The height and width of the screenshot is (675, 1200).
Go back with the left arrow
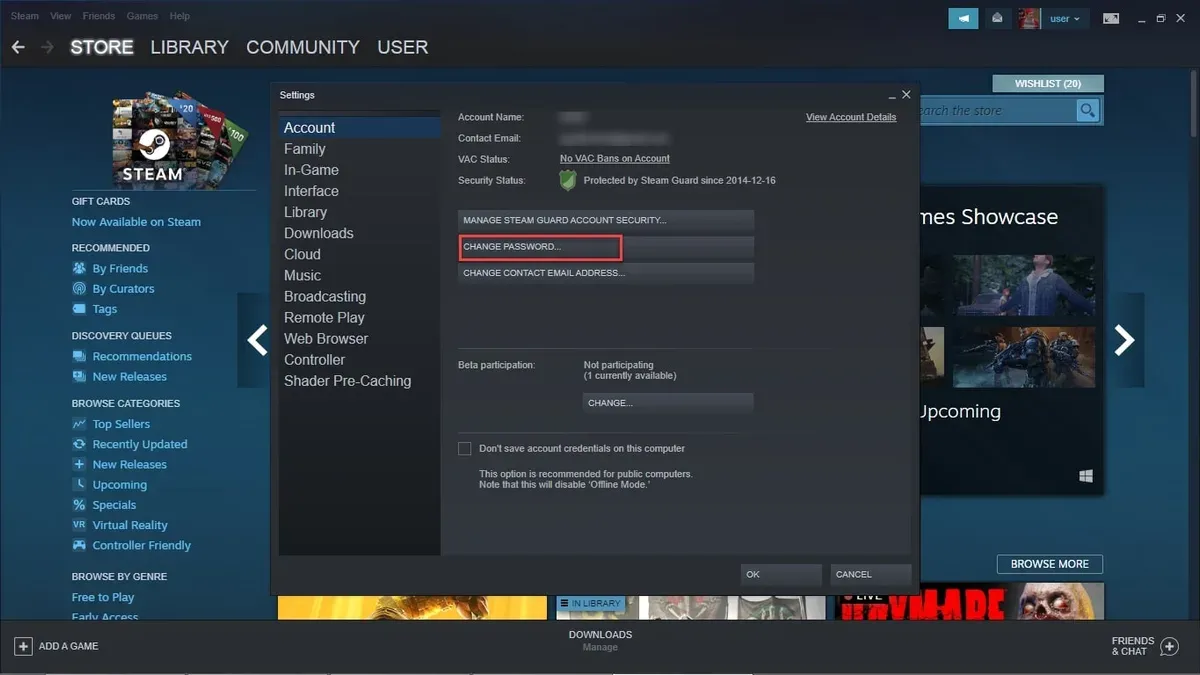tap(18, 47)
